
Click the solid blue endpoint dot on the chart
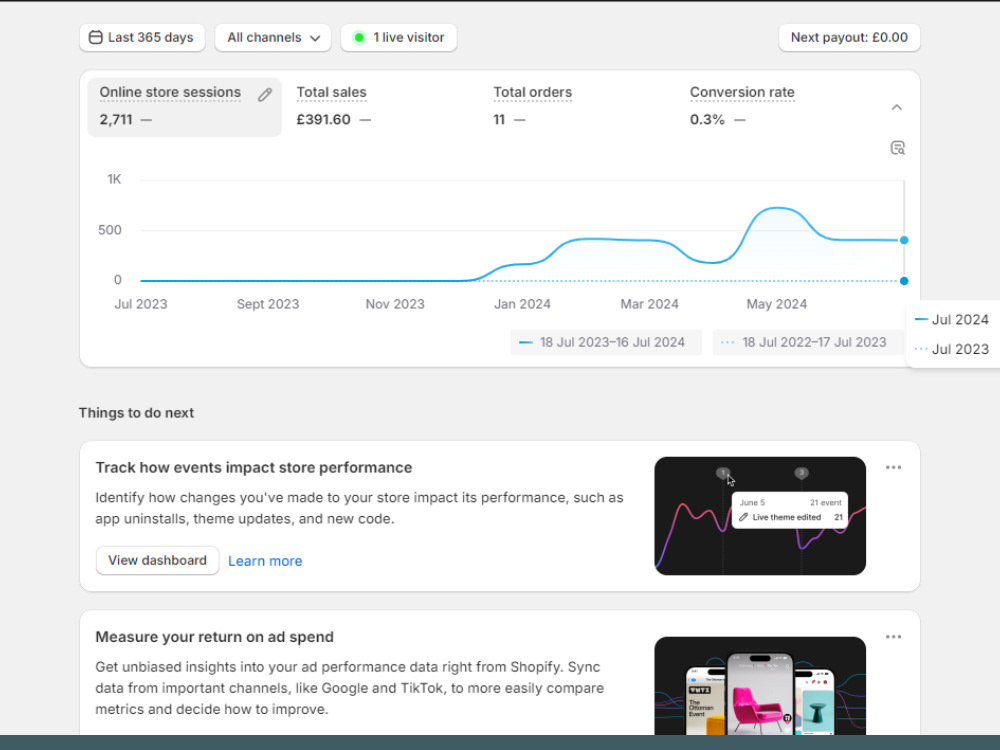tap(904, 240)
